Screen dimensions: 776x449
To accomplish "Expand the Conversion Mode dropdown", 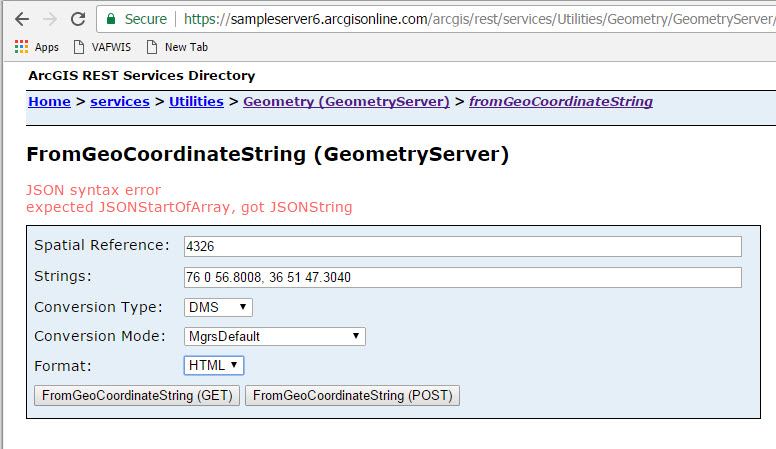I will (274, 337).
